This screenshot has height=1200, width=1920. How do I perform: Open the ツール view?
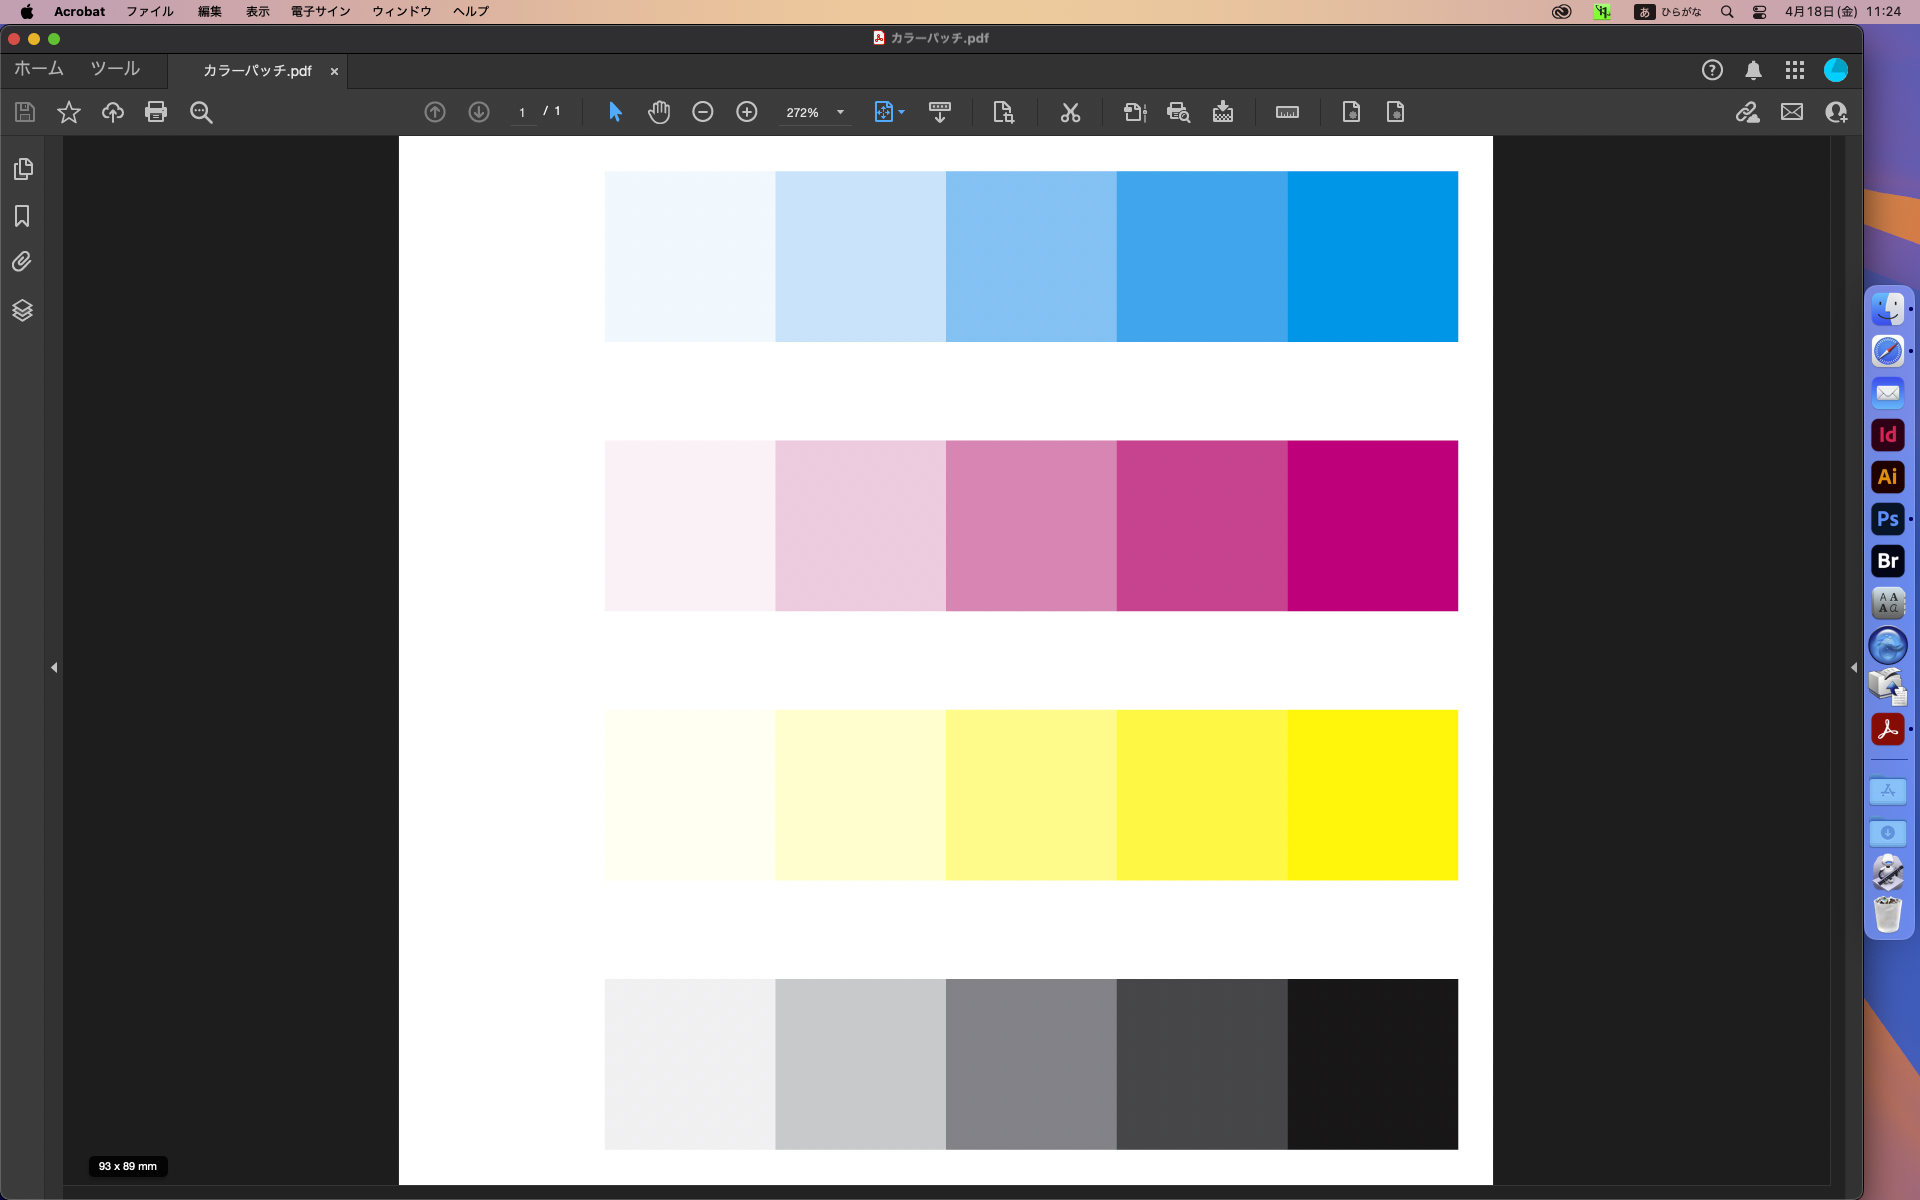[114, 69]
